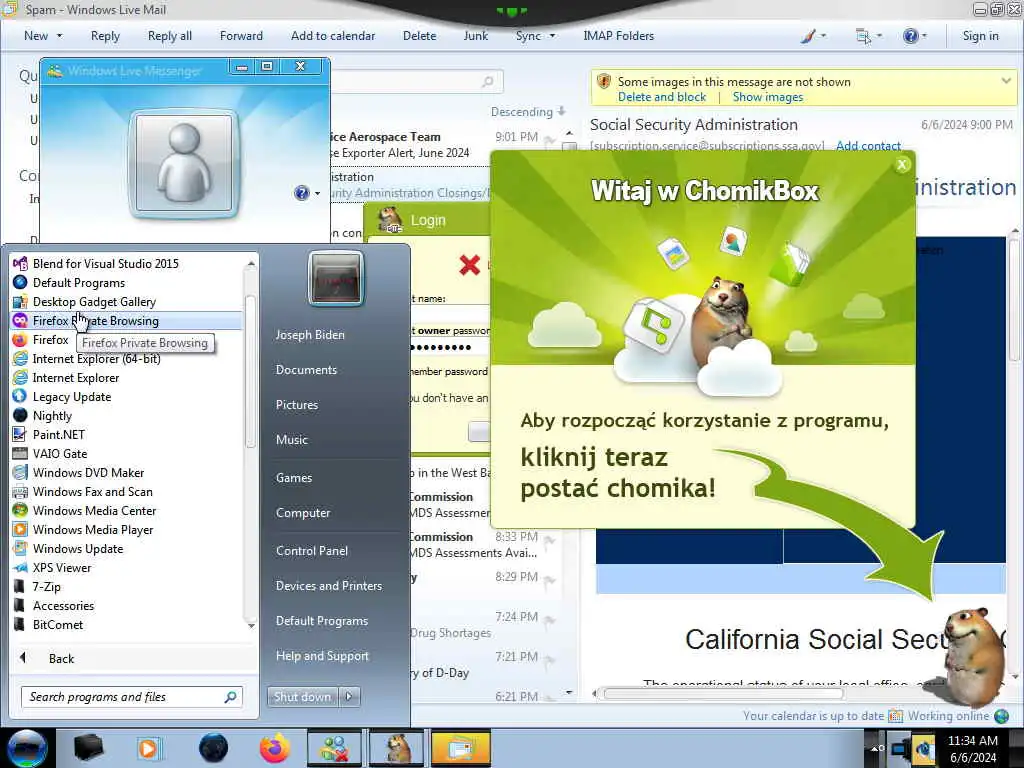Image resolution: width=1024 pixels, height=768 pixels.
Task: Click Reply all in the mail toolbar
Action: pyautogui.click(x=170, y=36)
